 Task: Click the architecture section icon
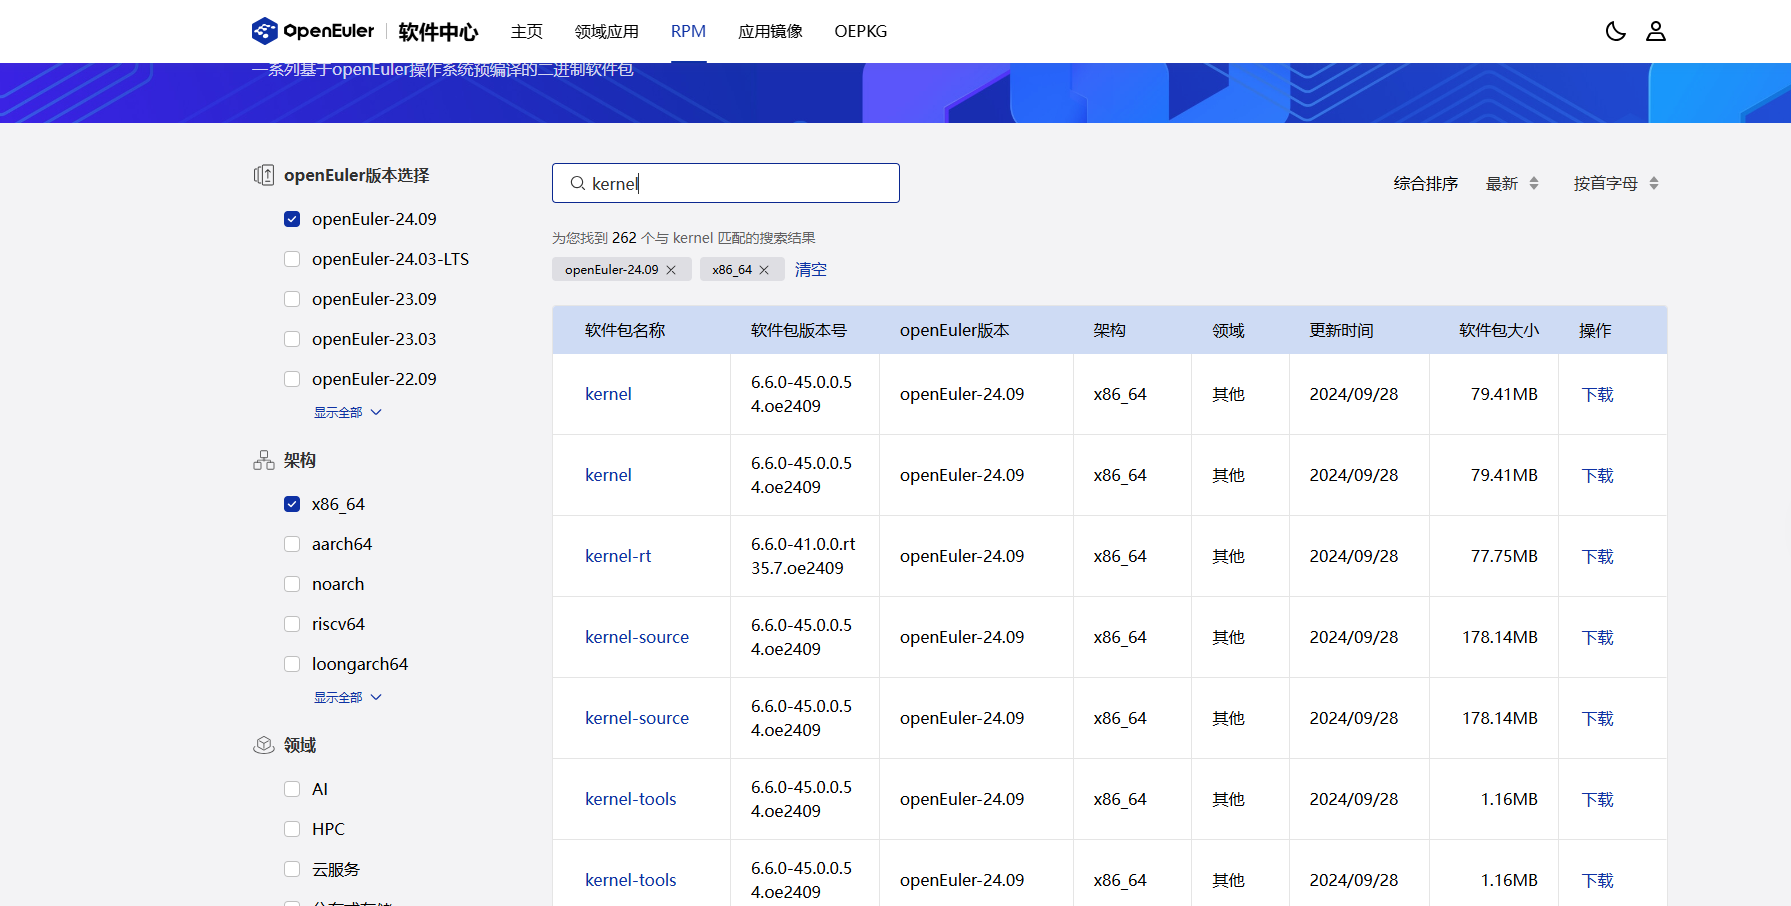(x=264, y=460)
